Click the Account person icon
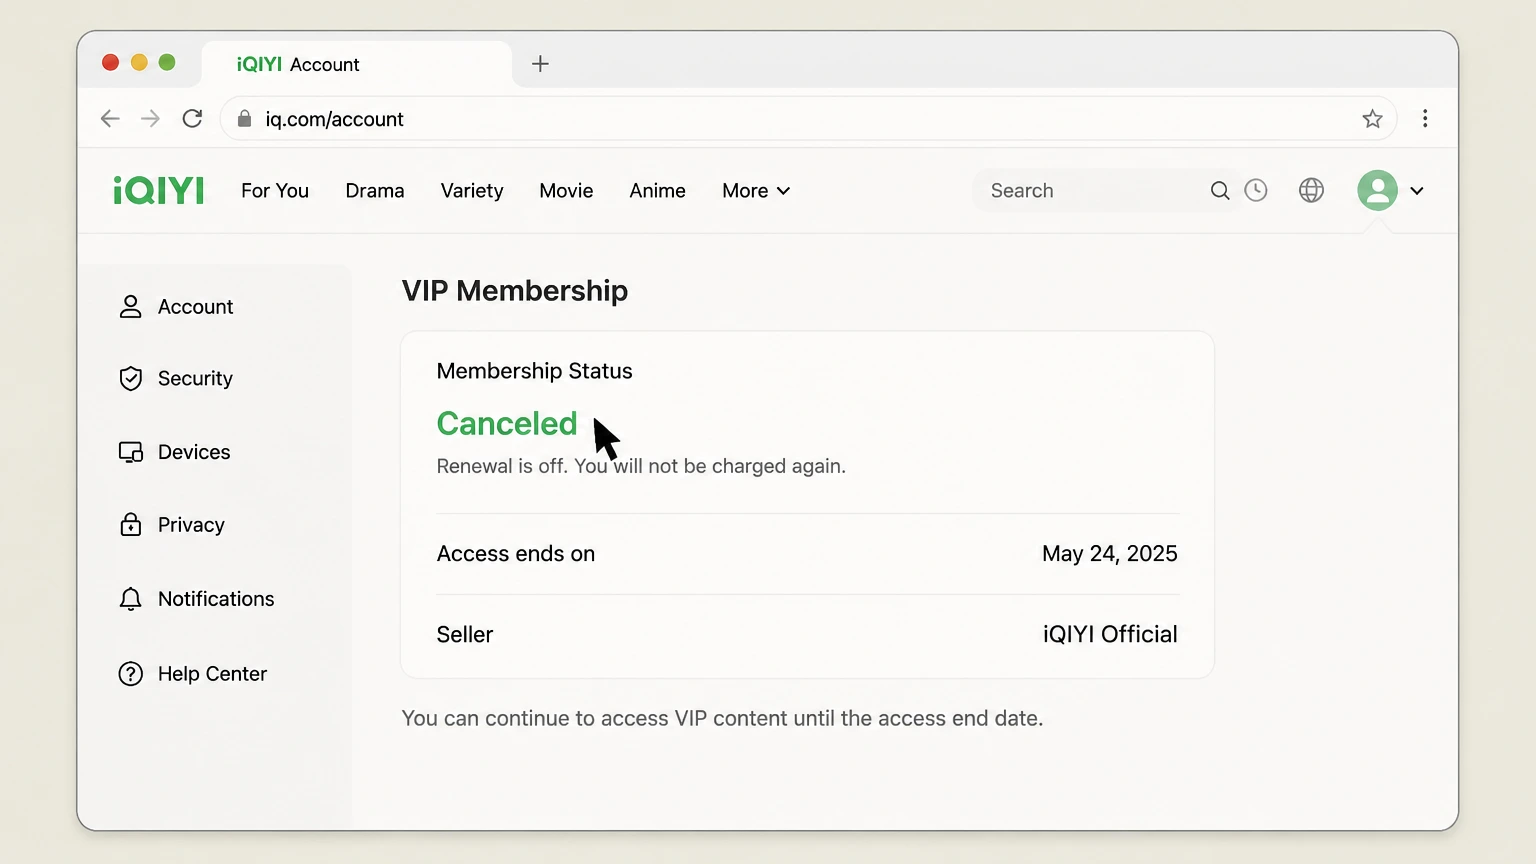The height and width of the screenshot is (864, 1536). pos(131,307)
